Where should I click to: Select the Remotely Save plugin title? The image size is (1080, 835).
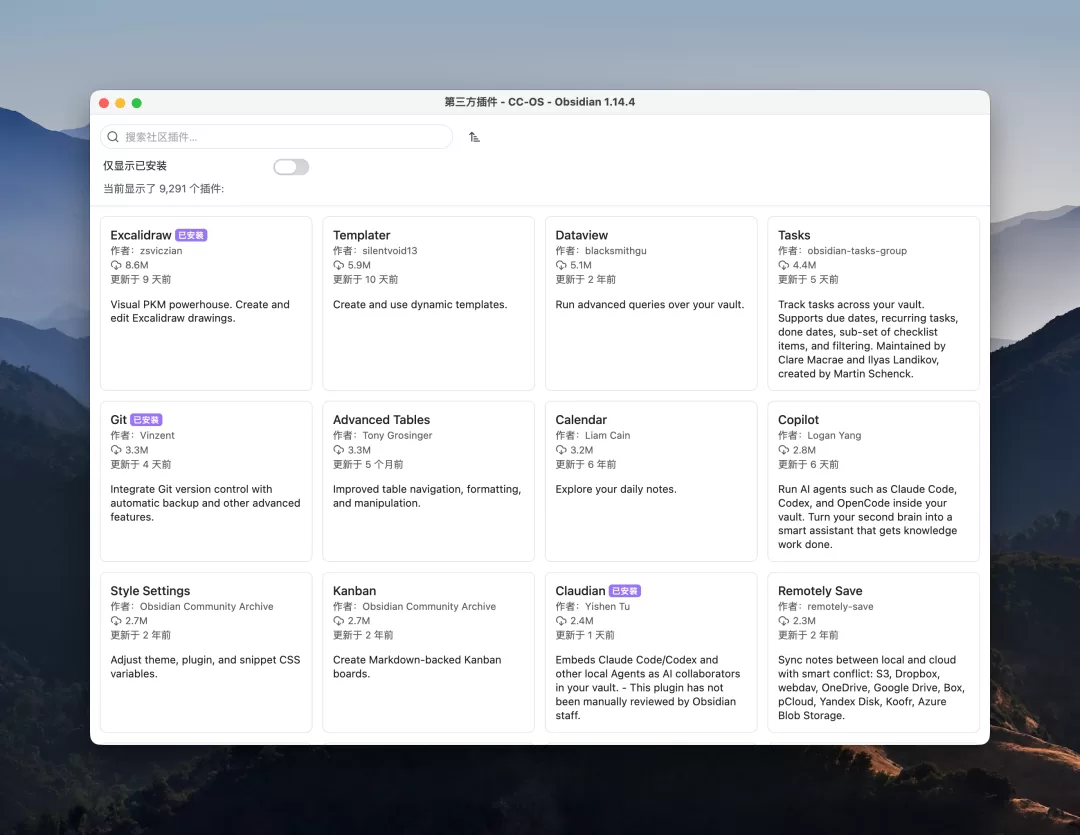point(820,590)
